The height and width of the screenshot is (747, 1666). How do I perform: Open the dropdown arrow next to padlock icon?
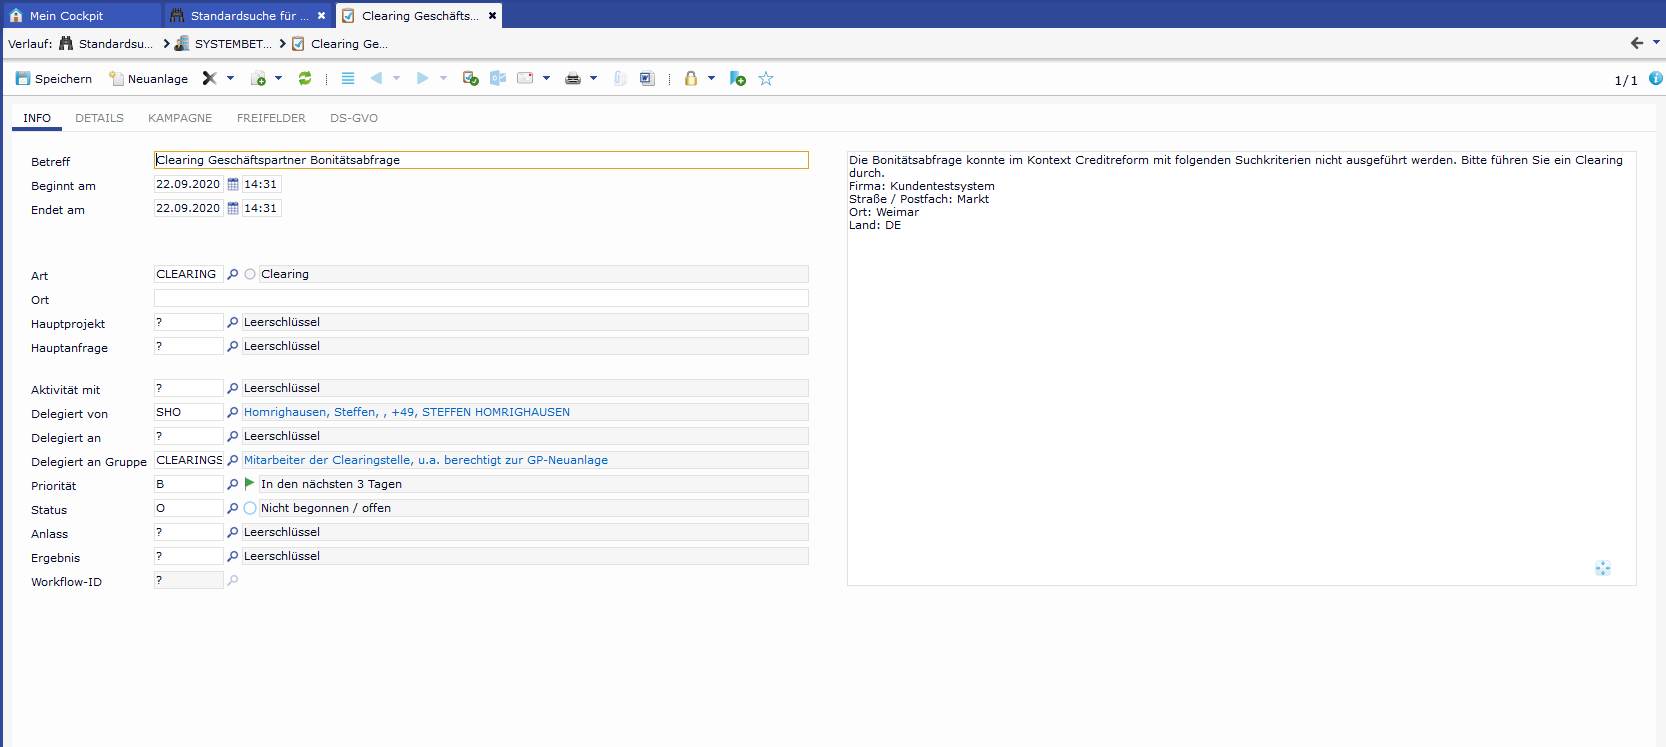[712, 78]
